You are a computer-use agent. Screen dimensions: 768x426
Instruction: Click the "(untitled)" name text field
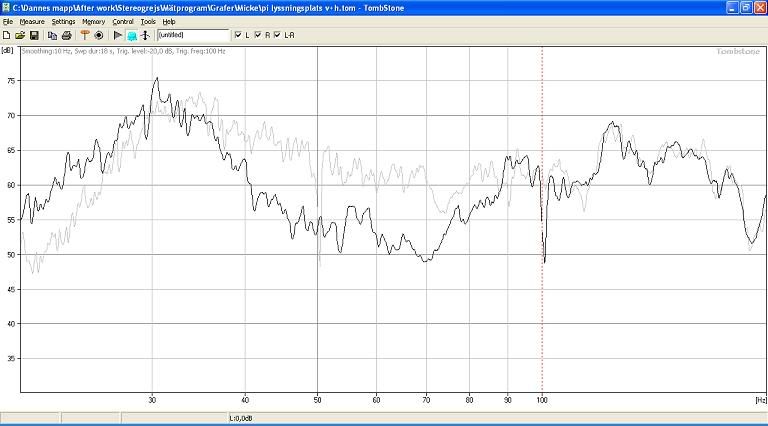(192, 35)
